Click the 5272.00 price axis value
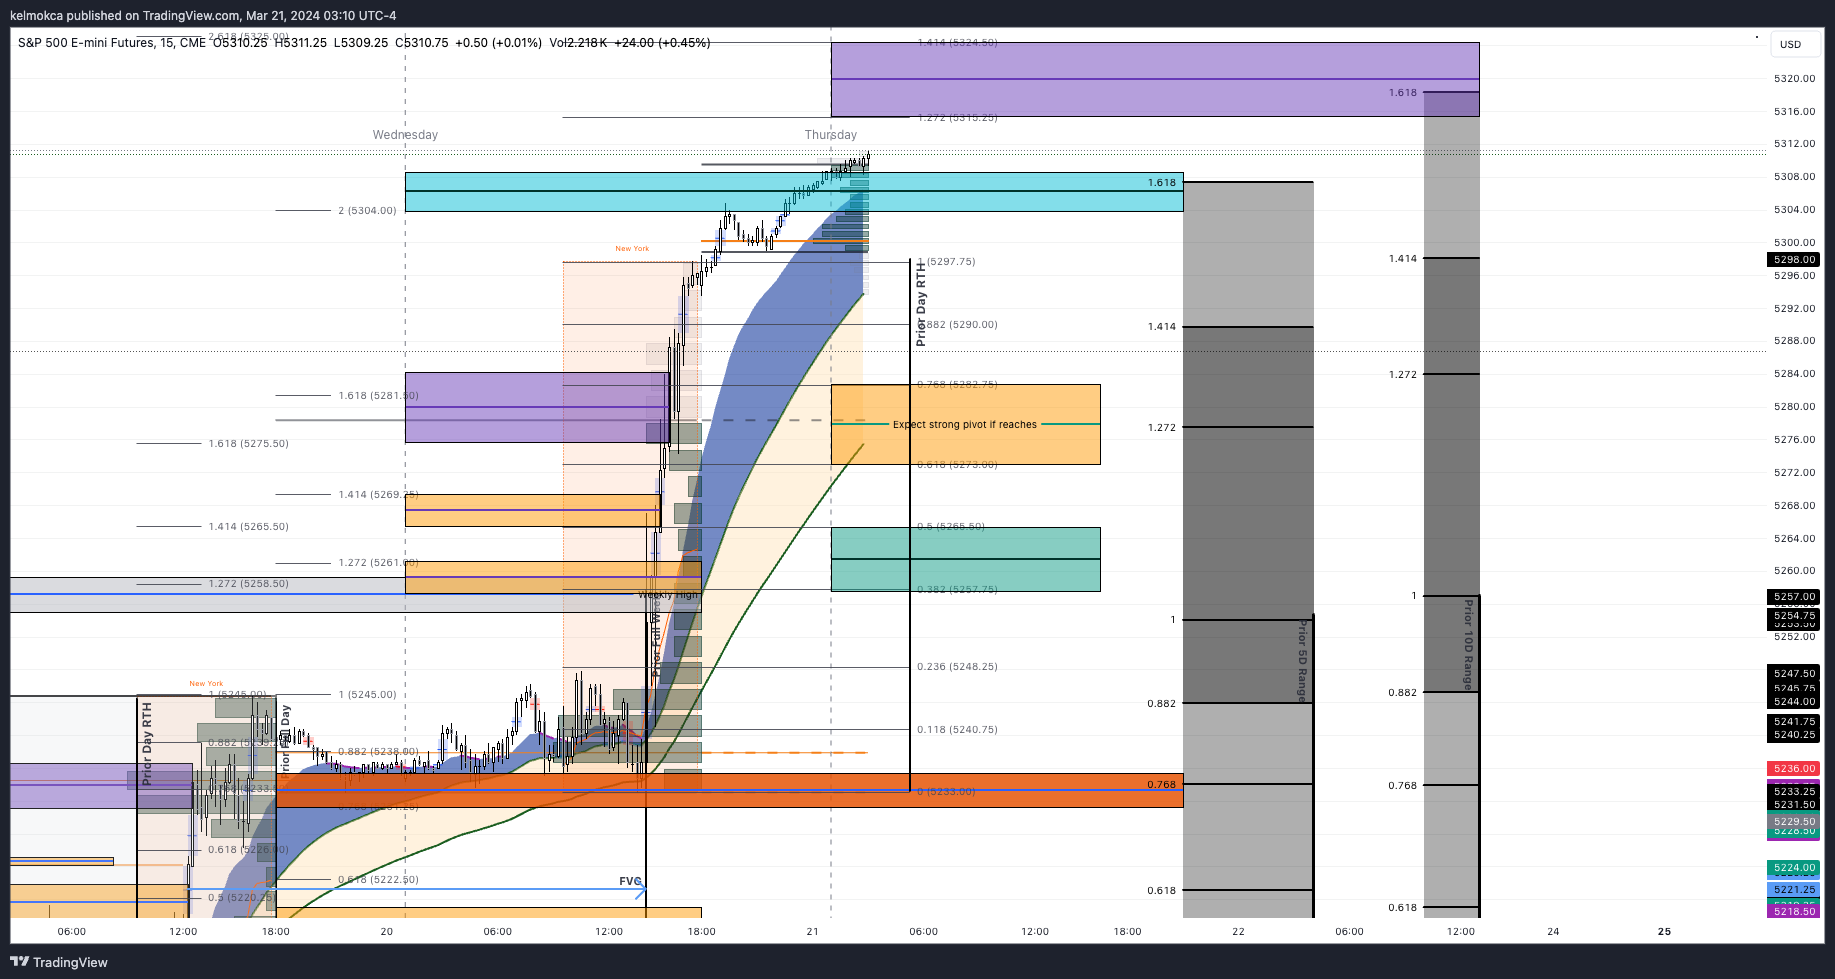Viewport: 1835px width, 979px height. (x=1794, y=473)
